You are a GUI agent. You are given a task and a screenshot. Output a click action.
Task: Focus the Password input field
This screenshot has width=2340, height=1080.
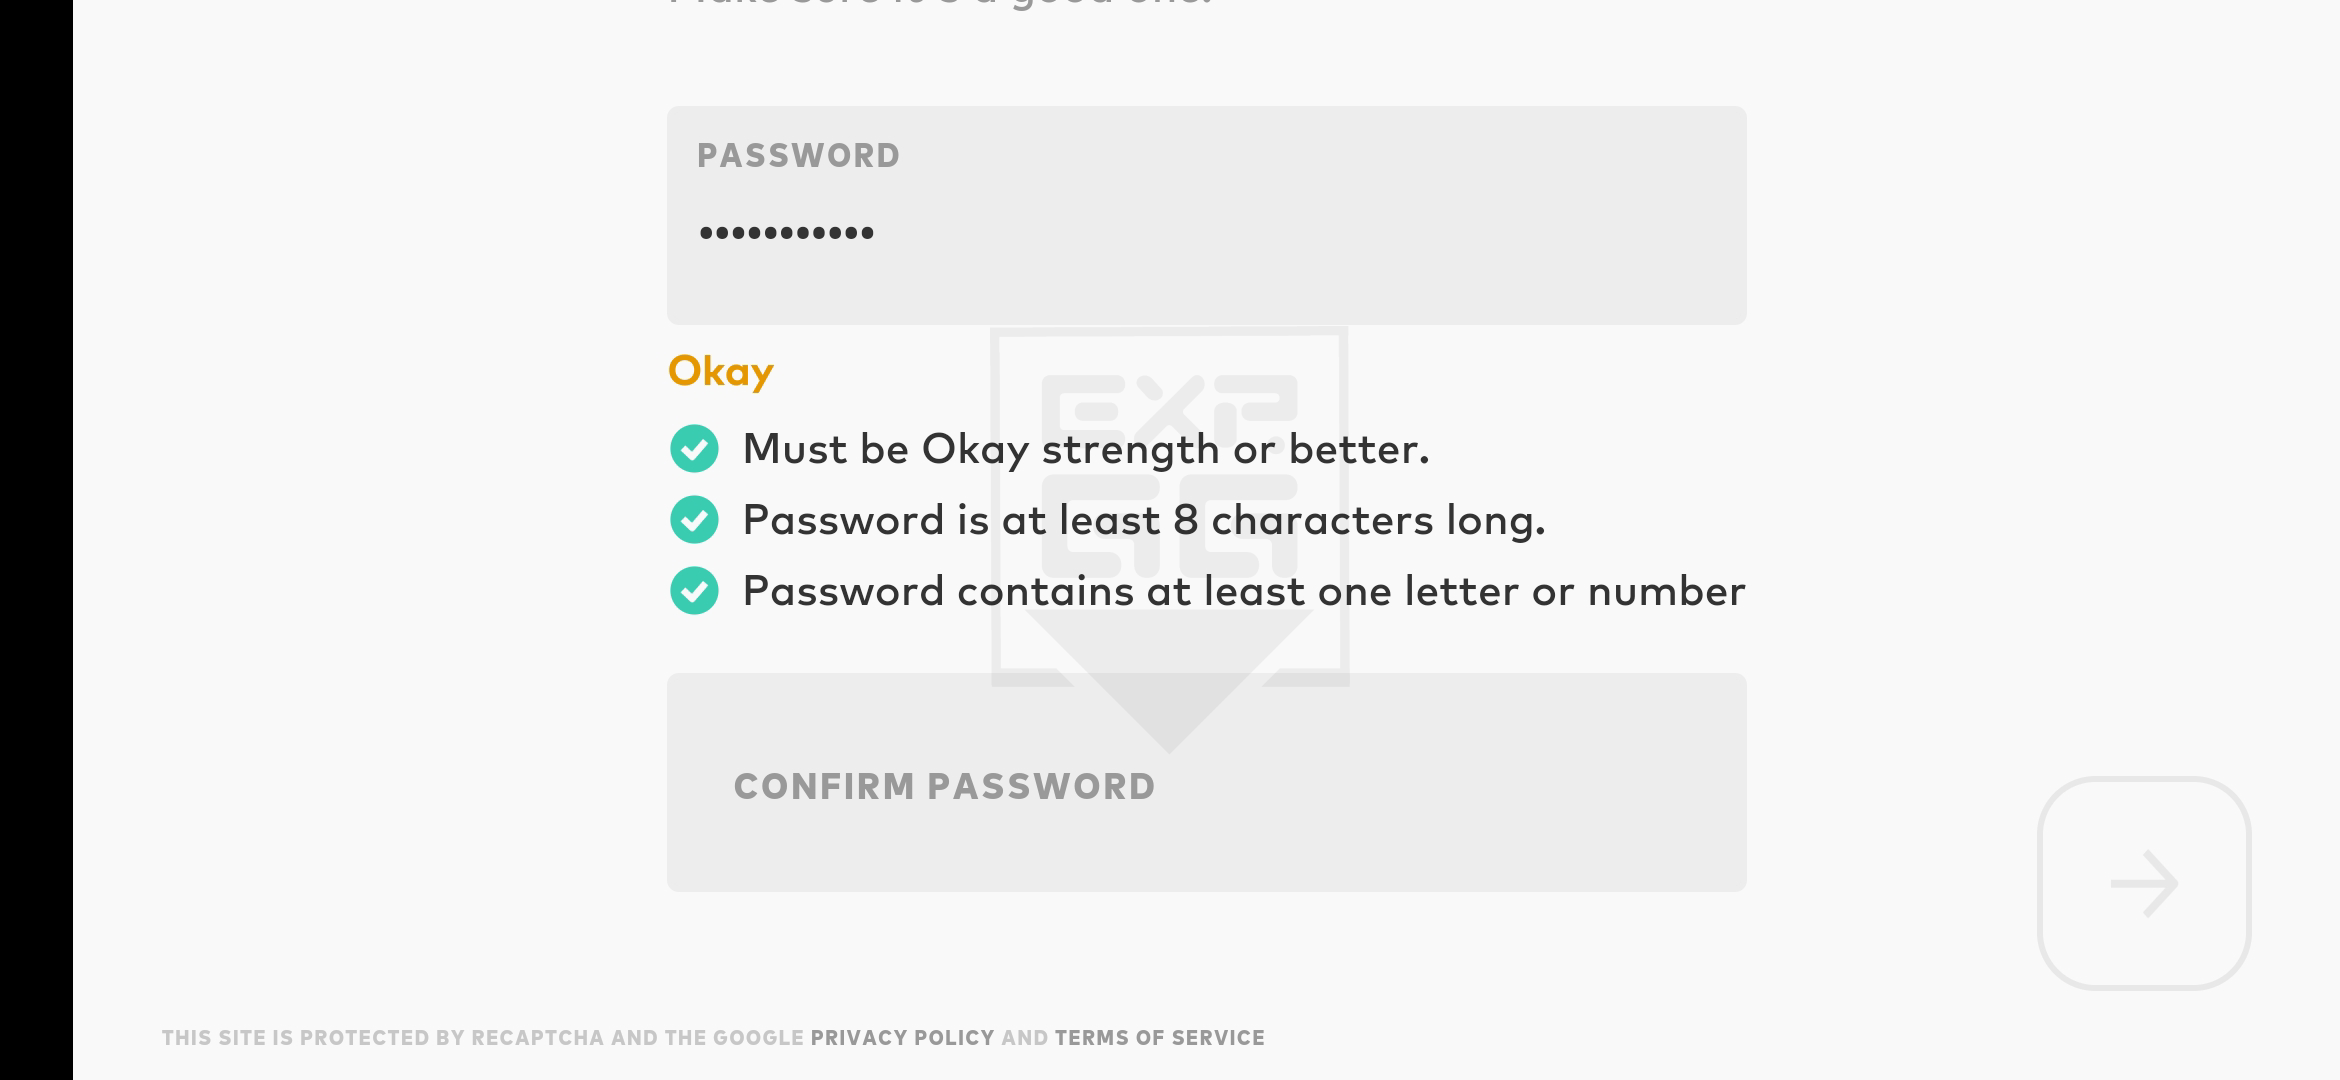coord(1206,215)
